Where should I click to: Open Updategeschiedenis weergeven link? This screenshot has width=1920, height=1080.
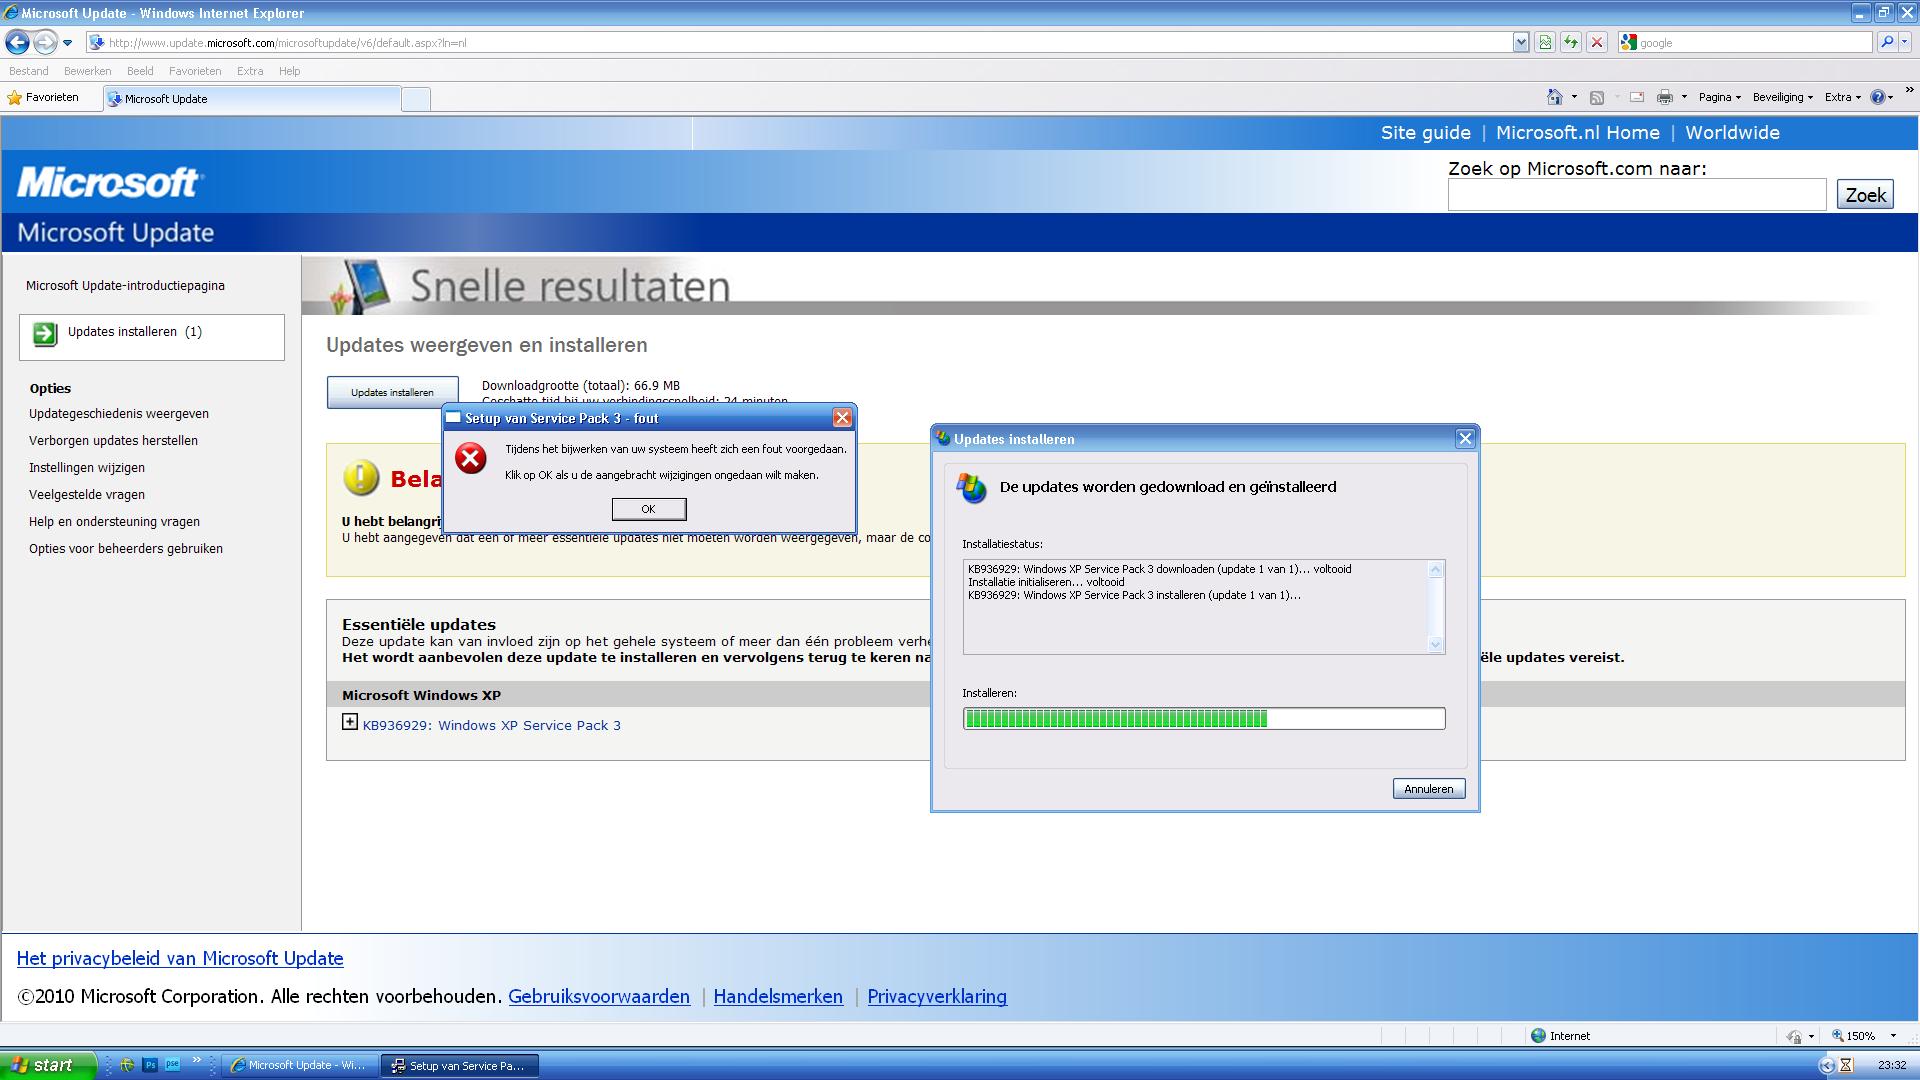[119, 413]
